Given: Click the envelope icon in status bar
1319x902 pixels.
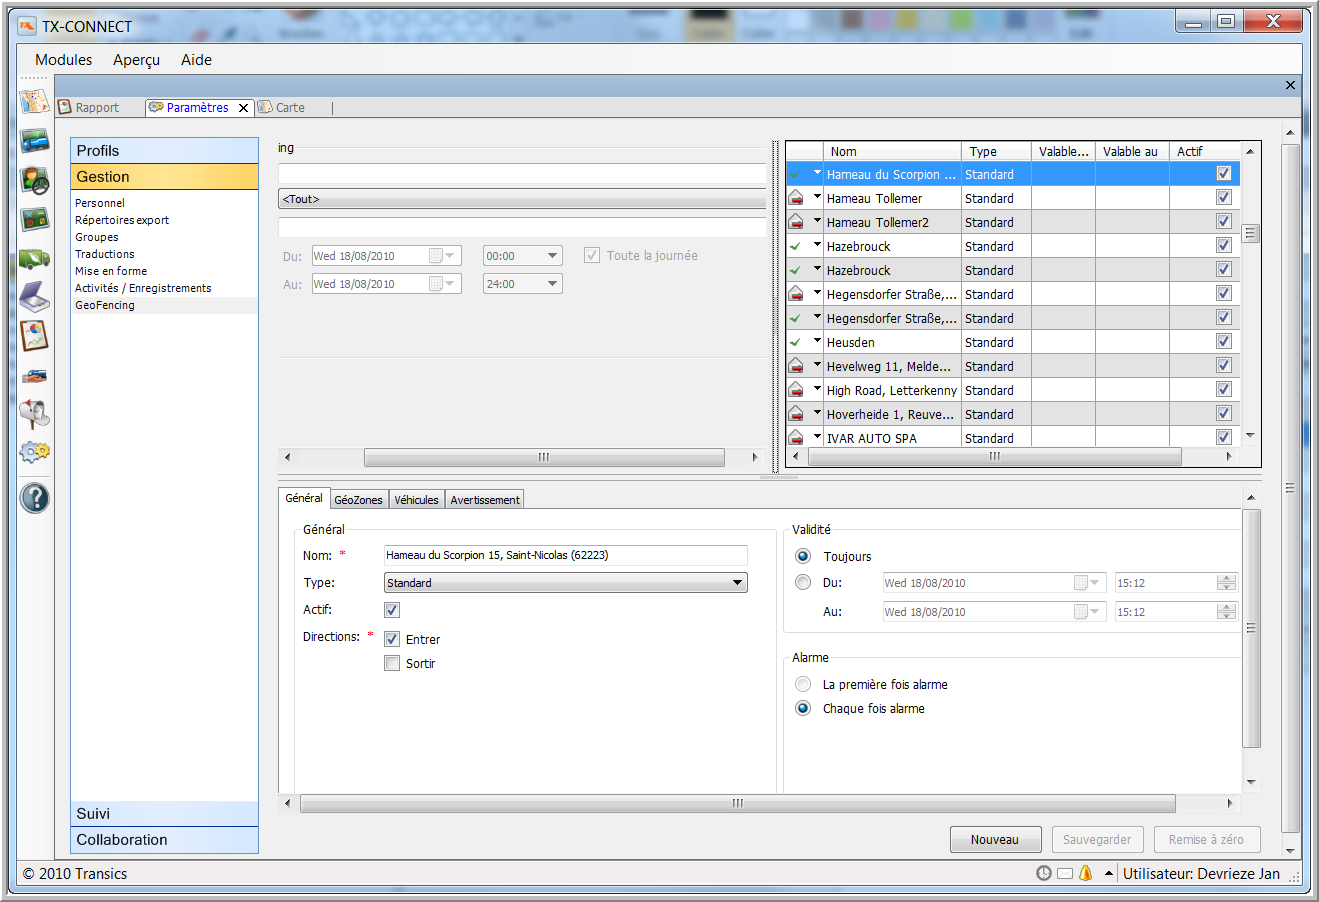Looking at the screenshot, I should click(x=1065, y=873).
